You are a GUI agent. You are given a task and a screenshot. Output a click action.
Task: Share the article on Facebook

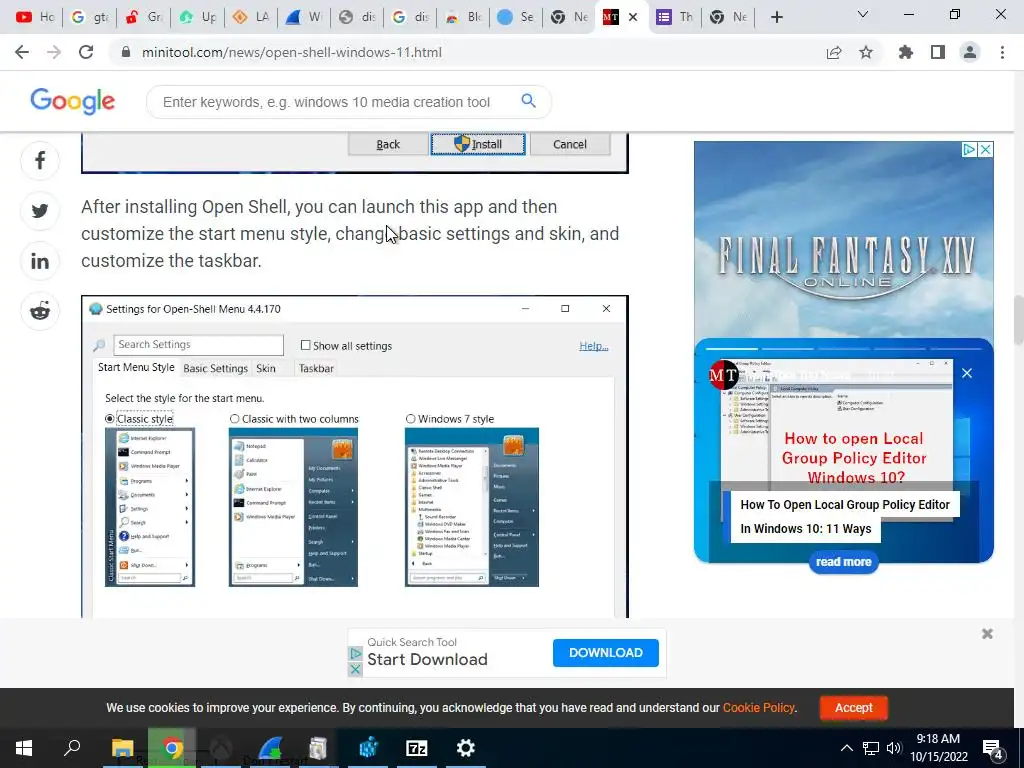[40, 161]
